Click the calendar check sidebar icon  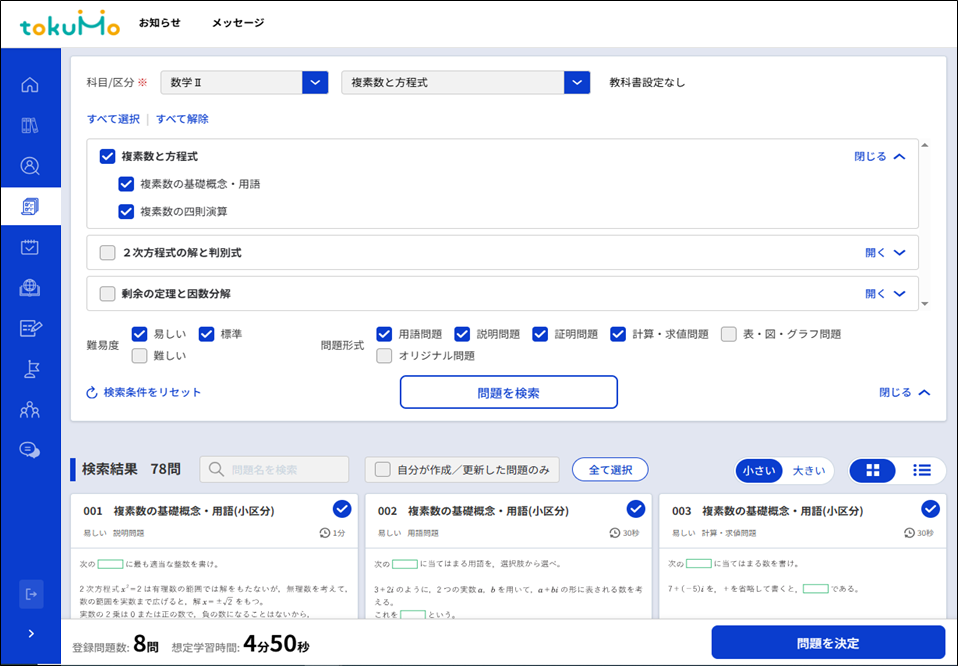pos(30,247)
